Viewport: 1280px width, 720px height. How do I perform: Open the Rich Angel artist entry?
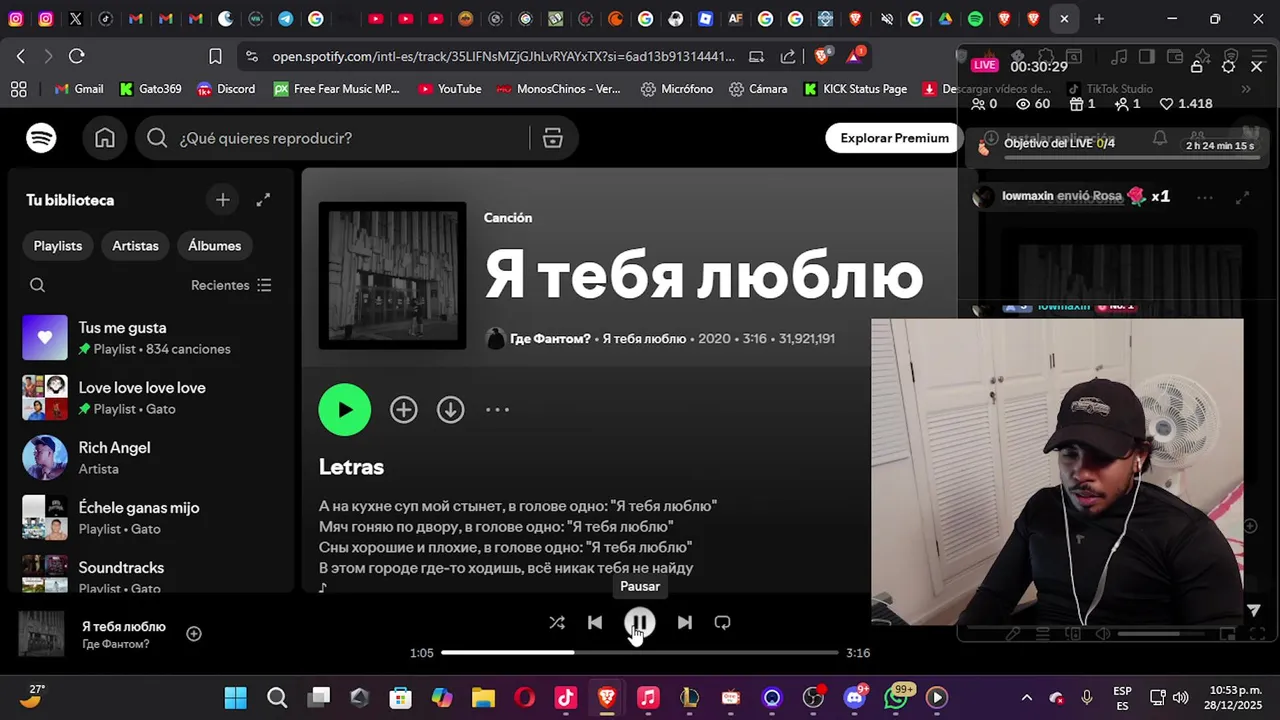(150, 458)
